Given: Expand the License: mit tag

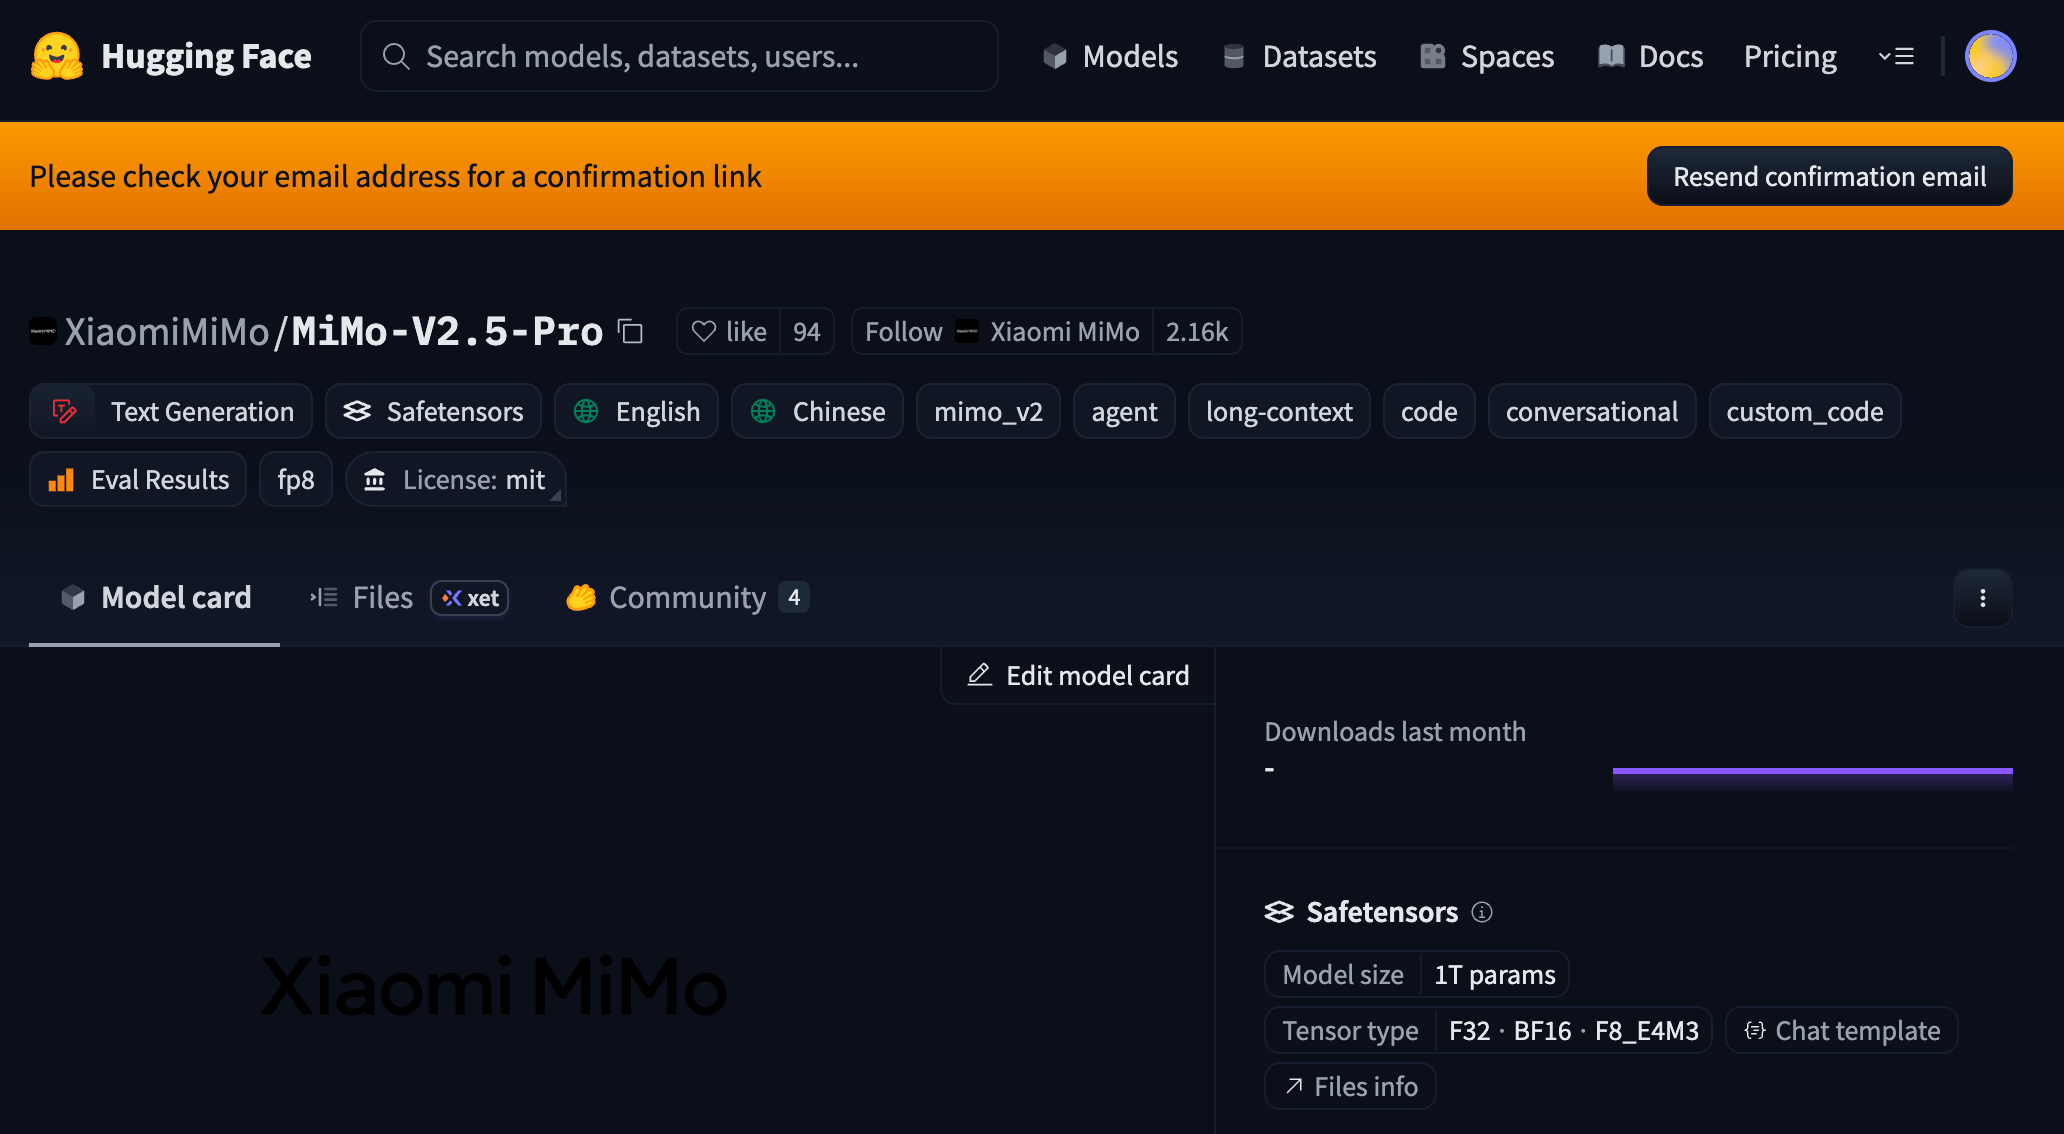Looking at the screenshot, I should pyautogui.click(x=456, y=480).
